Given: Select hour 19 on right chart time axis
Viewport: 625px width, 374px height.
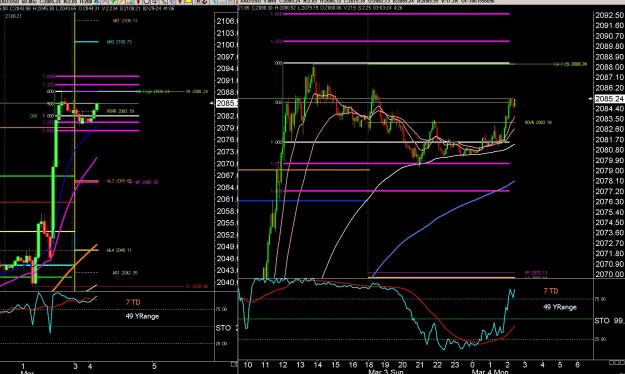Looking at the screenshot, I should click(x=385, y=365).
